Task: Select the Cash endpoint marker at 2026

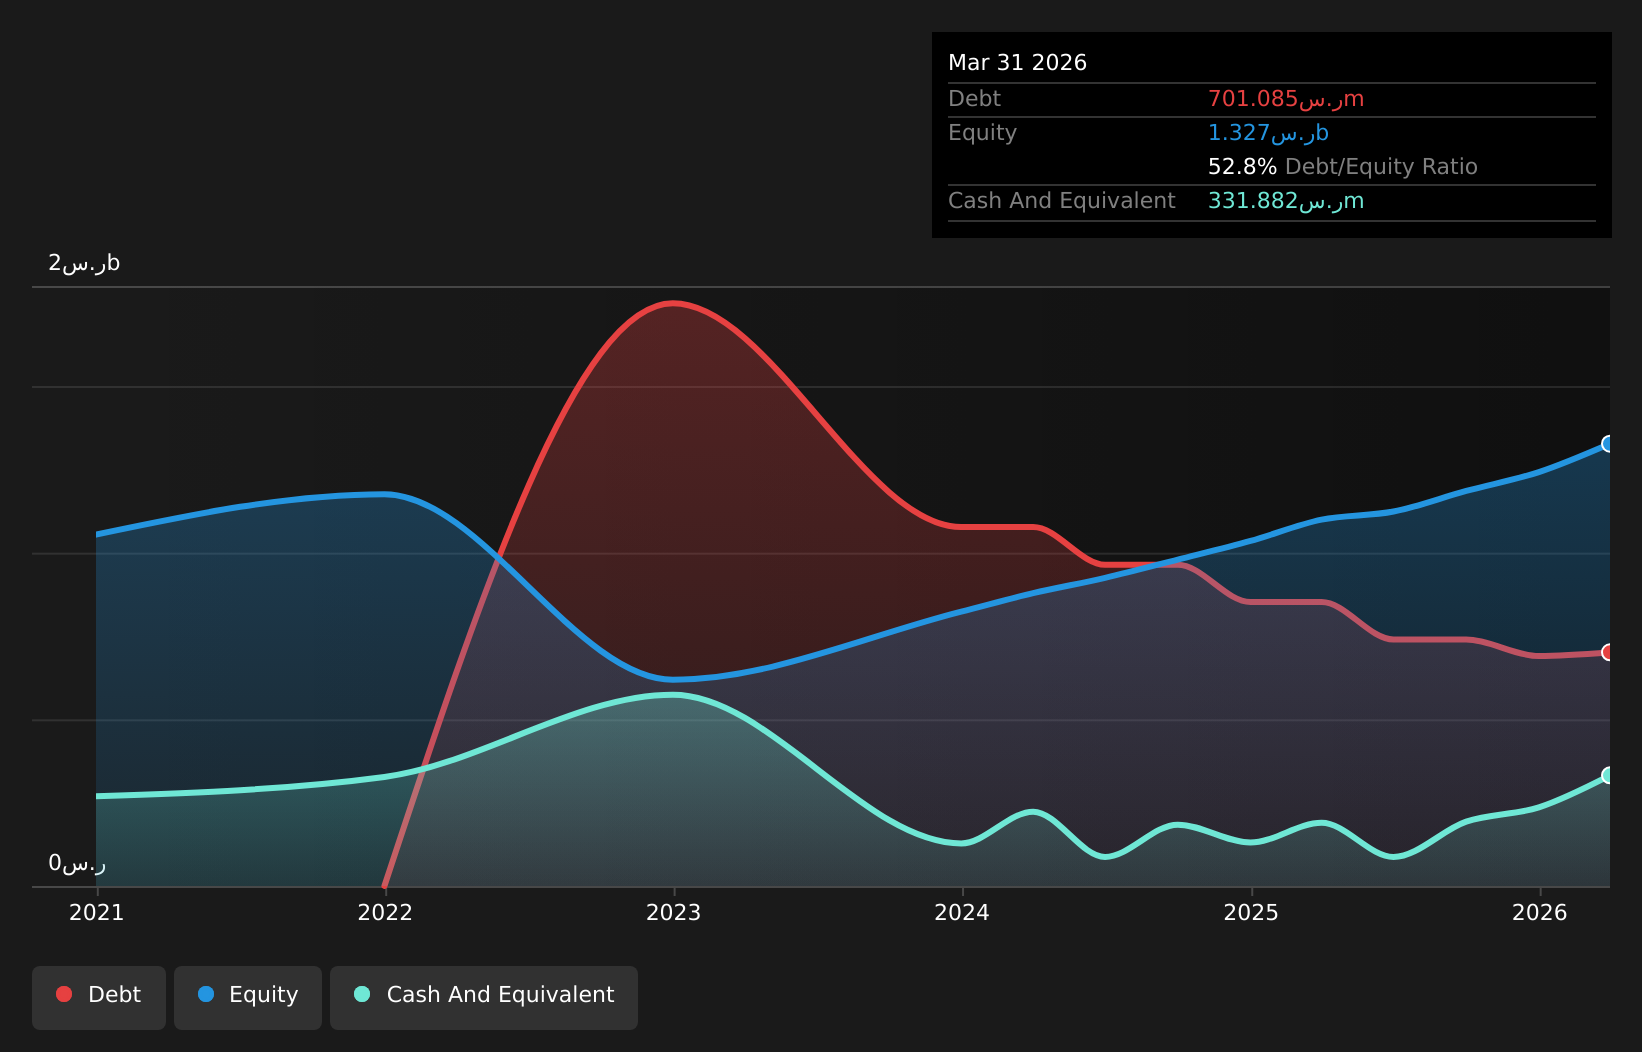Action: pyautogui.click(x=1609, y=775)
